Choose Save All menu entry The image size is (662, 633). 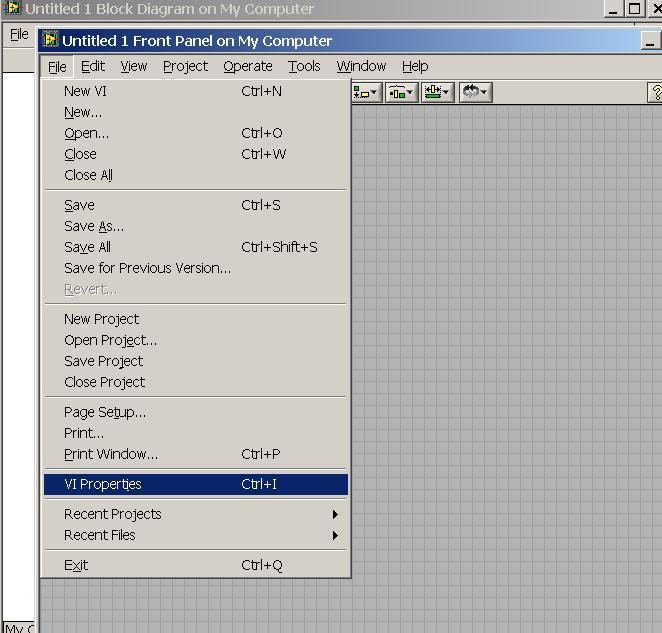196,247
